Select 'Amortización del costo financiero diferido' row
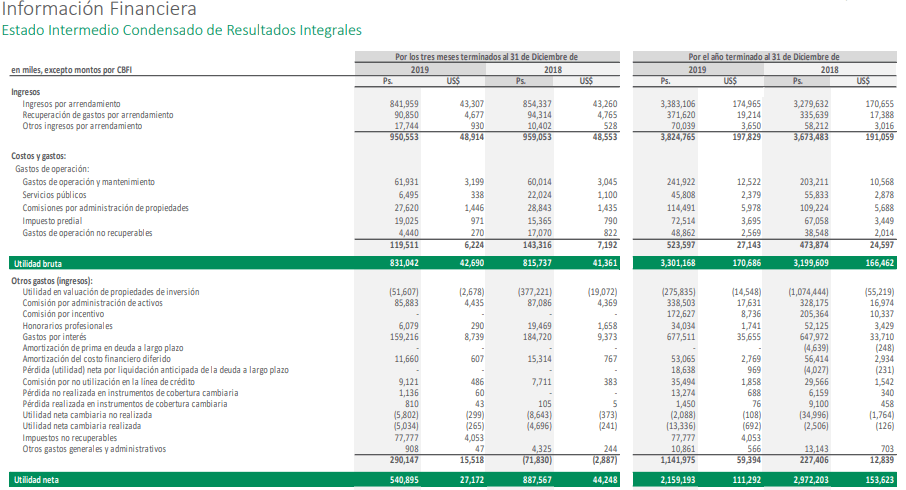This screenshot has height=490, width=906. point(96,359)
